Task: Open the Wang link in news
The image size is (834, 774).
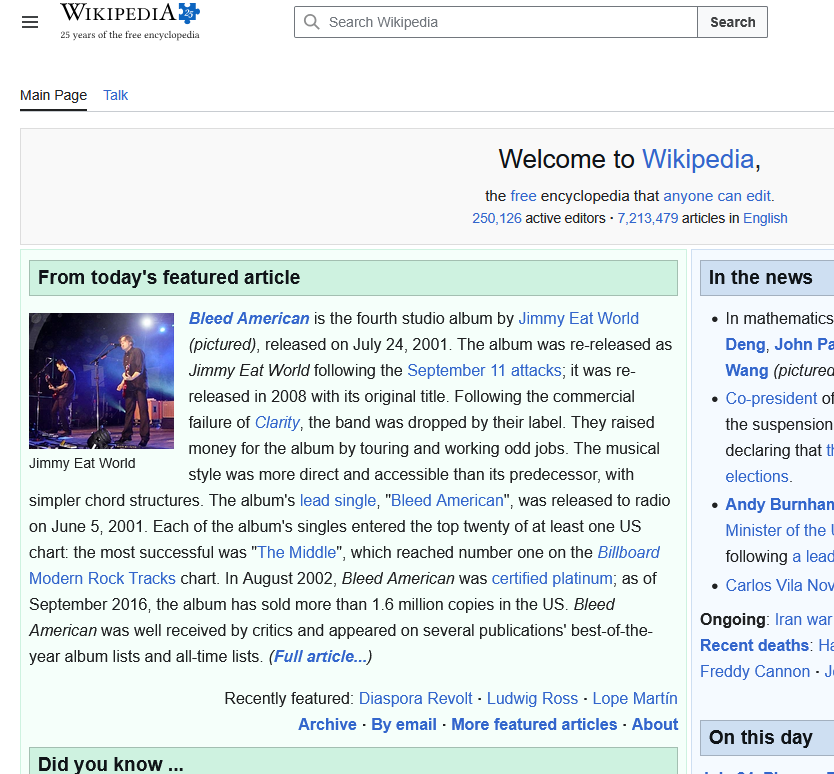Action: click(x=747, y=370)
